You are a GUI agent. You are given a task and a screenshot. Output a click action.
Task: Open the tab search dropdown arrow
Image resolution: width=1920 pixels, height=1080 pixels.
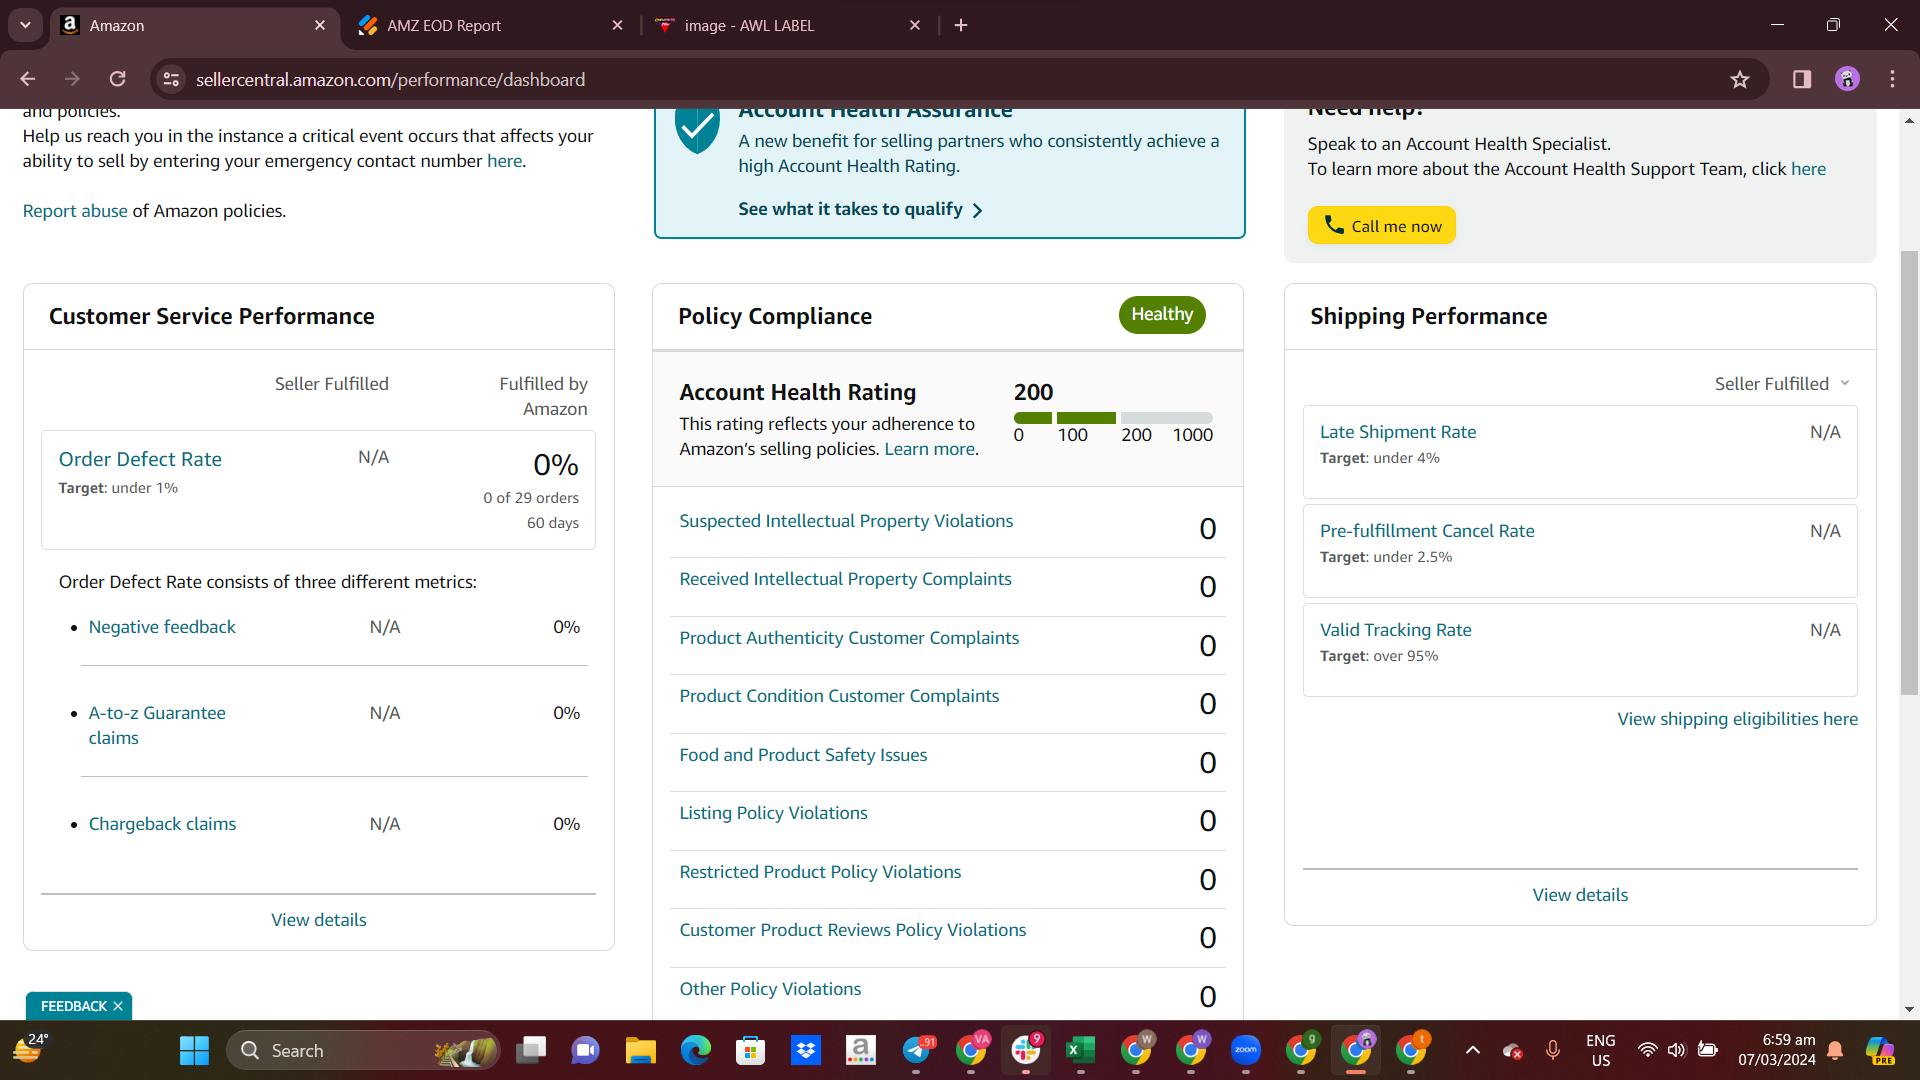tap(25, 25)
